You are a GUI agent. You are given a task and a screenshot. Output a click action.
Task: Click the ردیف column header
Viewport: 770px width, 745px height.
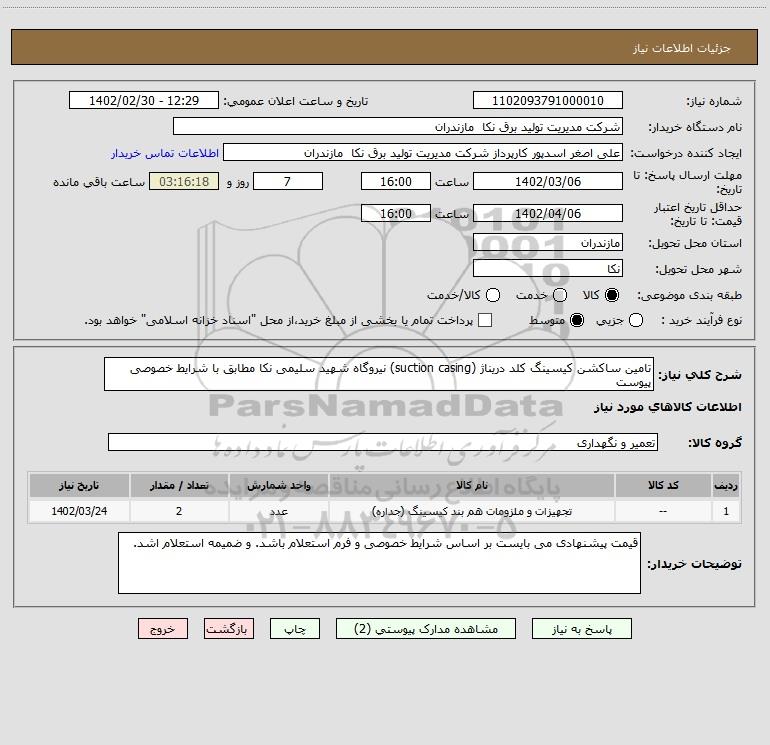coord(726,485)
